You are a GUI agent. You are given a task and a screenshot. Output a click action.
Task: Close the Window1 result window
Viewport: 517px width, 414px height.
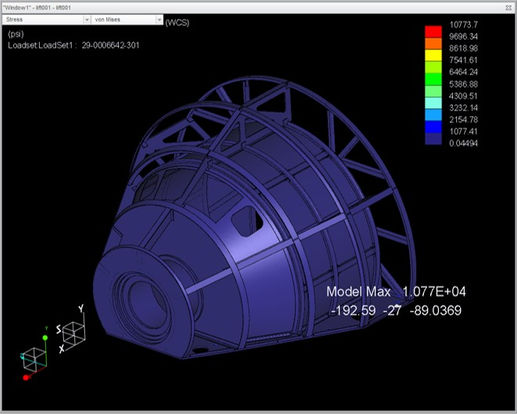[x=509, y=7]
